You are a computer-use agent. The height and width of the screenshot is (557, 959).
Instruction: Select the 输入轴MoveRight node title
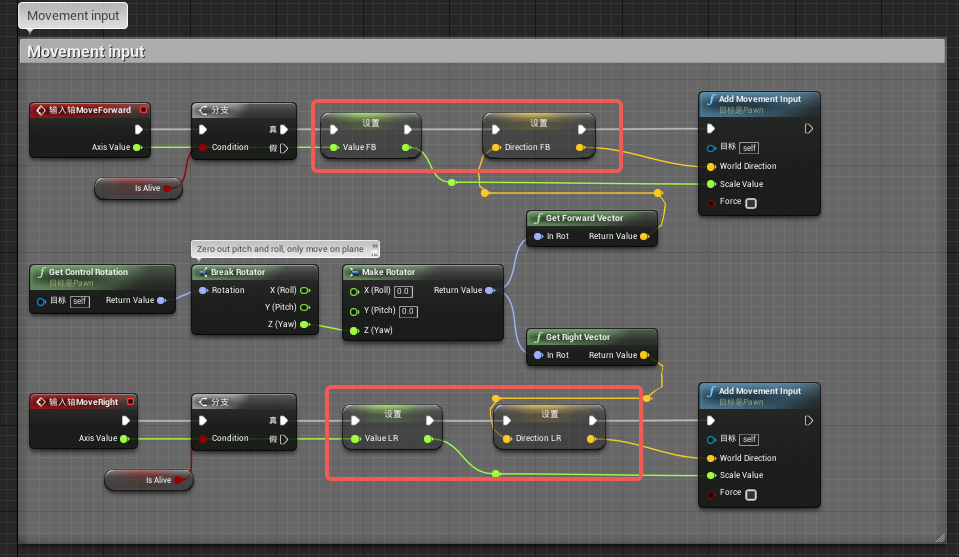(x=84, y=402)
